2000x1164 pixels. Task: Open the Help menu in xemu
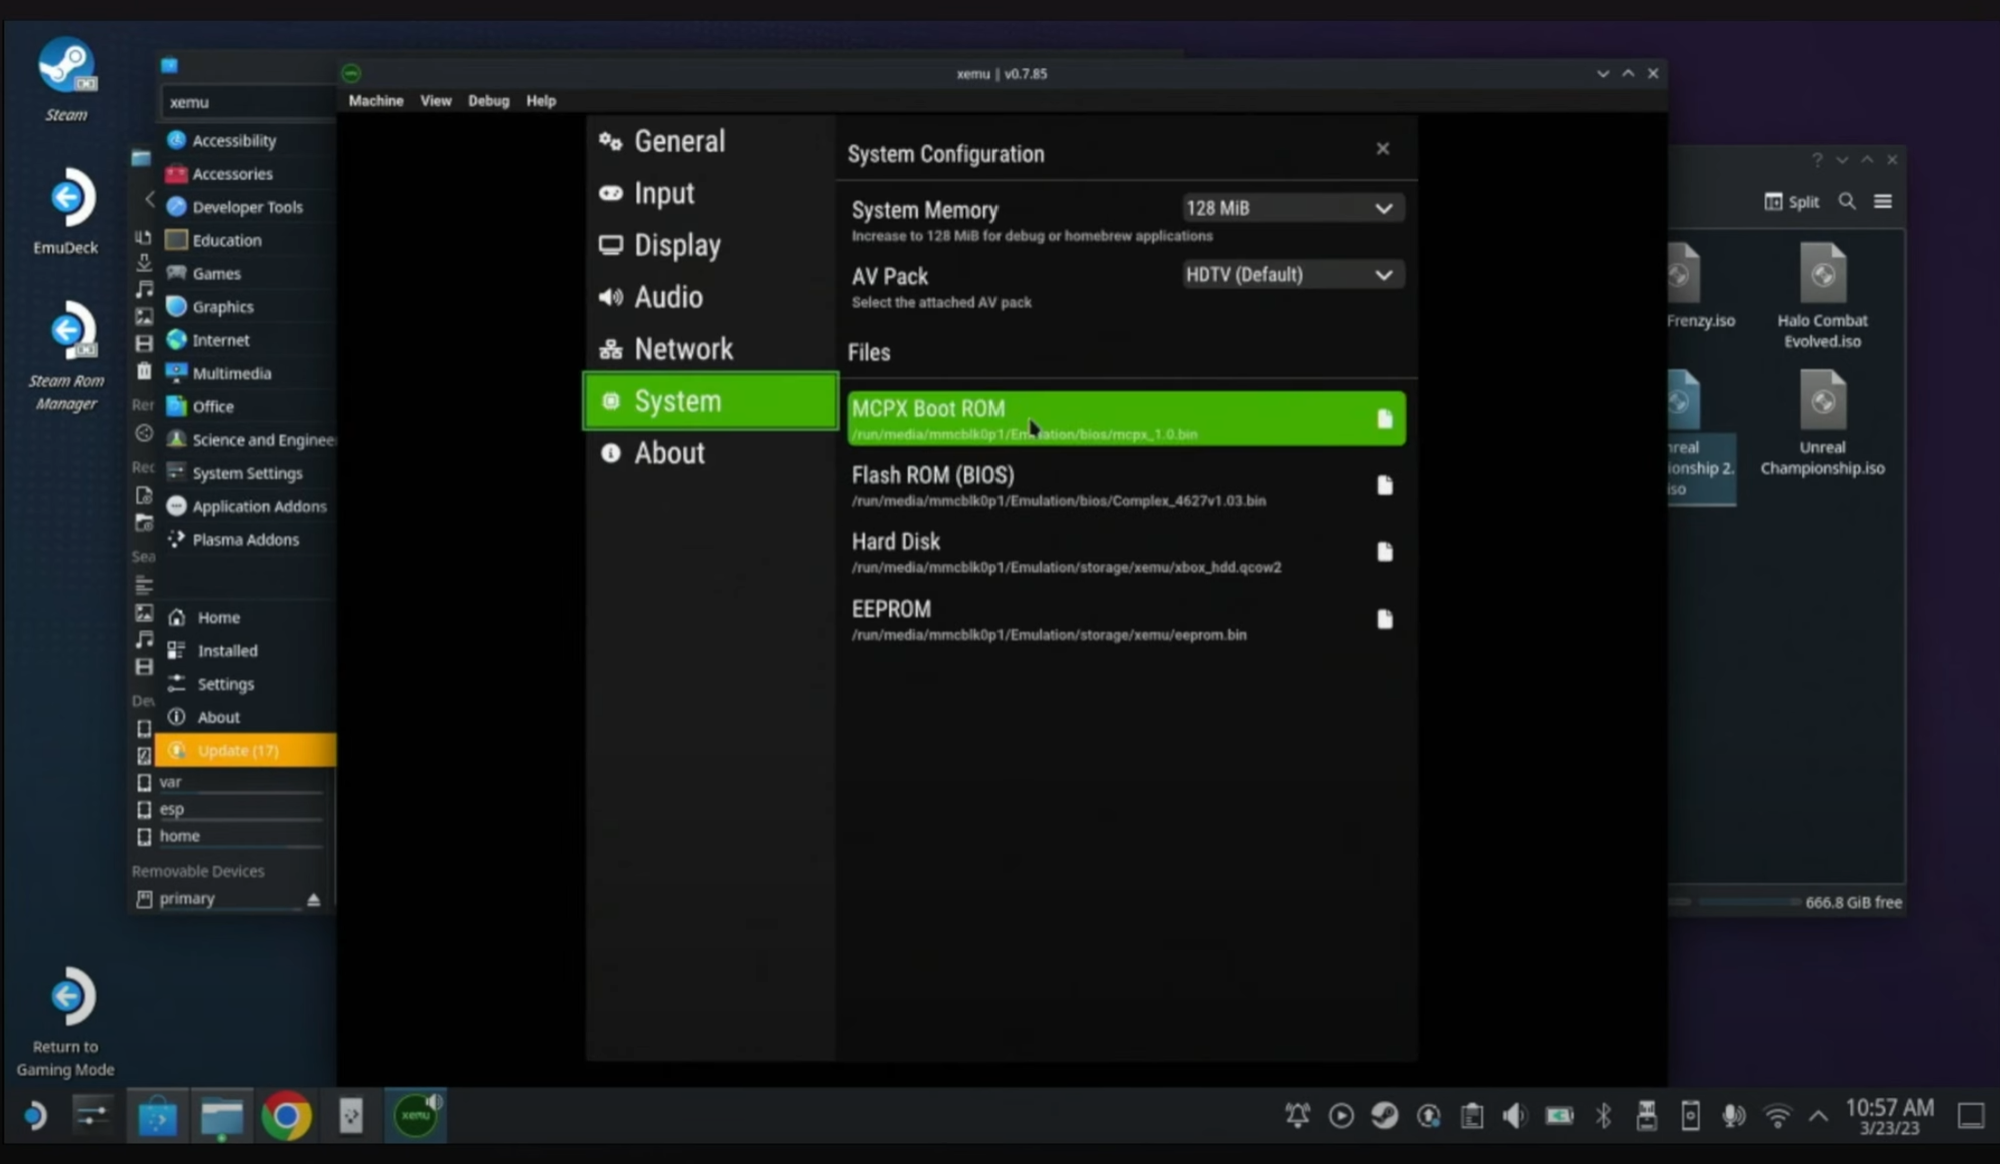pyautogui.click(x=541, y=101)
